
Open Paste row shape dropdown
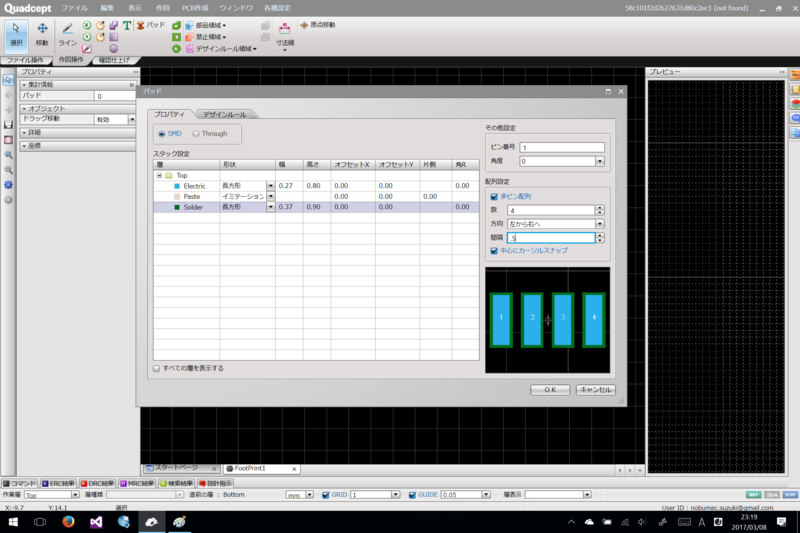pyautogui.click(x=270, y=196)
